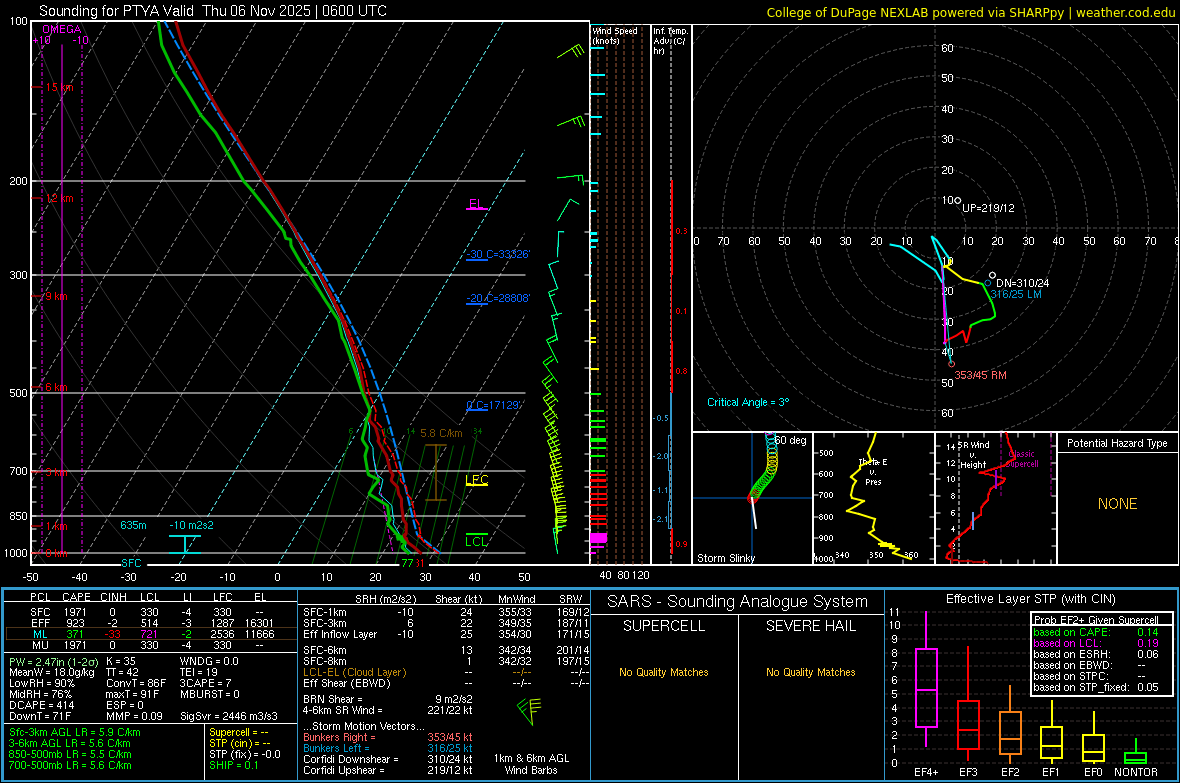Click the SUPERCELL column header in SARS
1180x783 pixels.
pyautogui.click(x=664, y=626)
